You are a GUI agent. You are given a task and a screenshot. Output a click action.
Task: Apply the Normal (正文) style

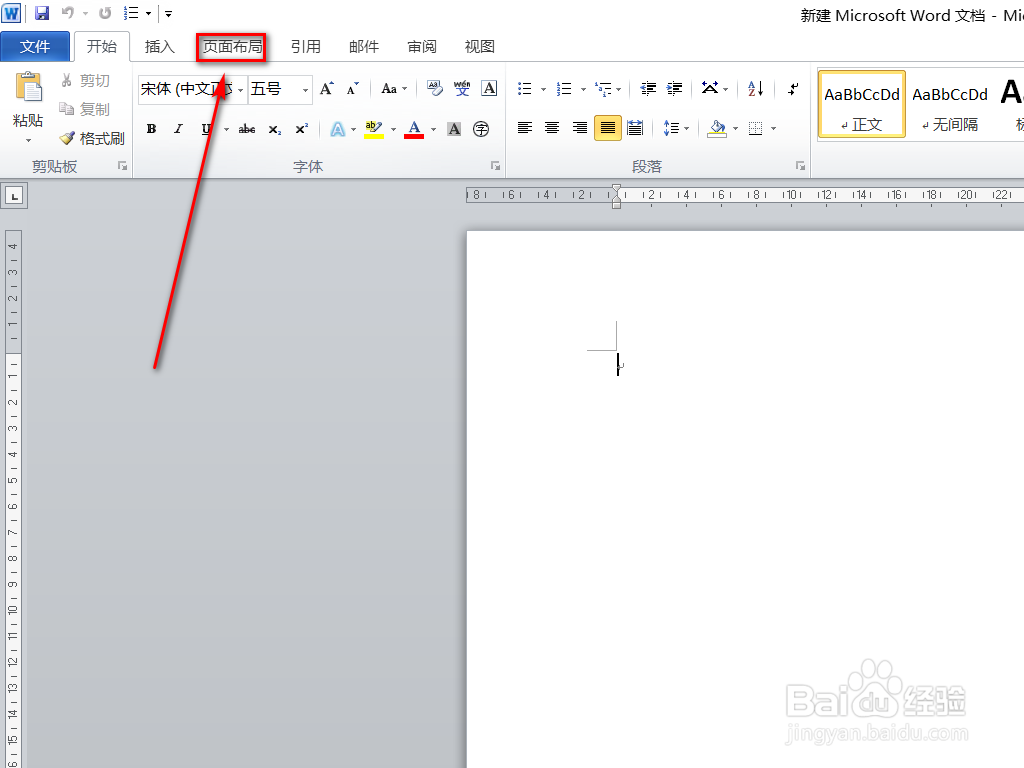point(861,104)
